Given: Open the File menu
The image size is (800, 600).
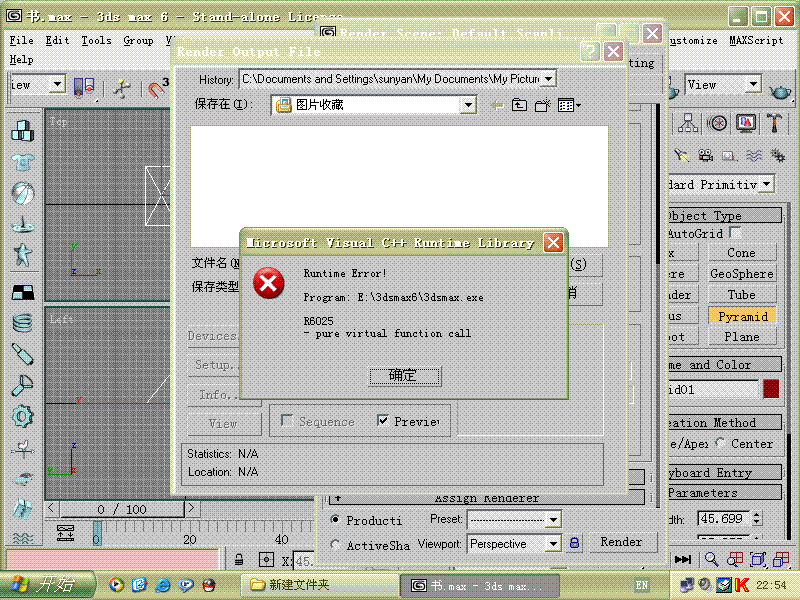Looking at the screenshot, I should (x=21, y=40).
